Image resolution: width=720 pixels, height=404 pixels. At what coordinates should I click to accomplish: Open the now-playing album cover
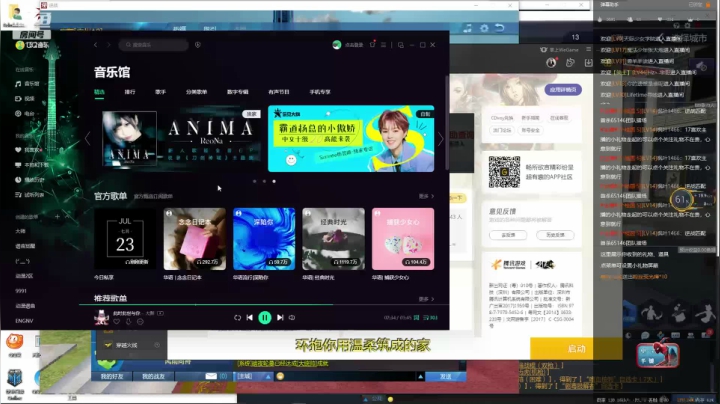[x=101, y=318]
